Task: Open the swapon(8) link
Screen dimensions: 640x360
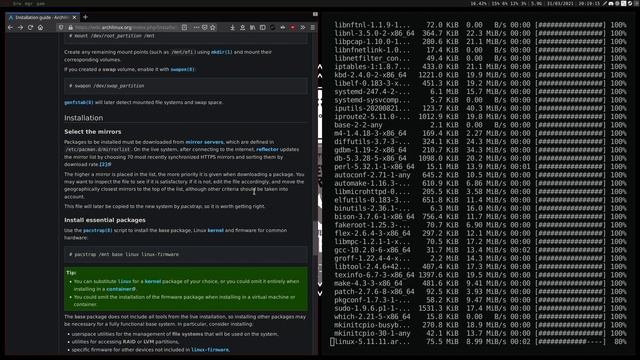Action: point(182,69)
